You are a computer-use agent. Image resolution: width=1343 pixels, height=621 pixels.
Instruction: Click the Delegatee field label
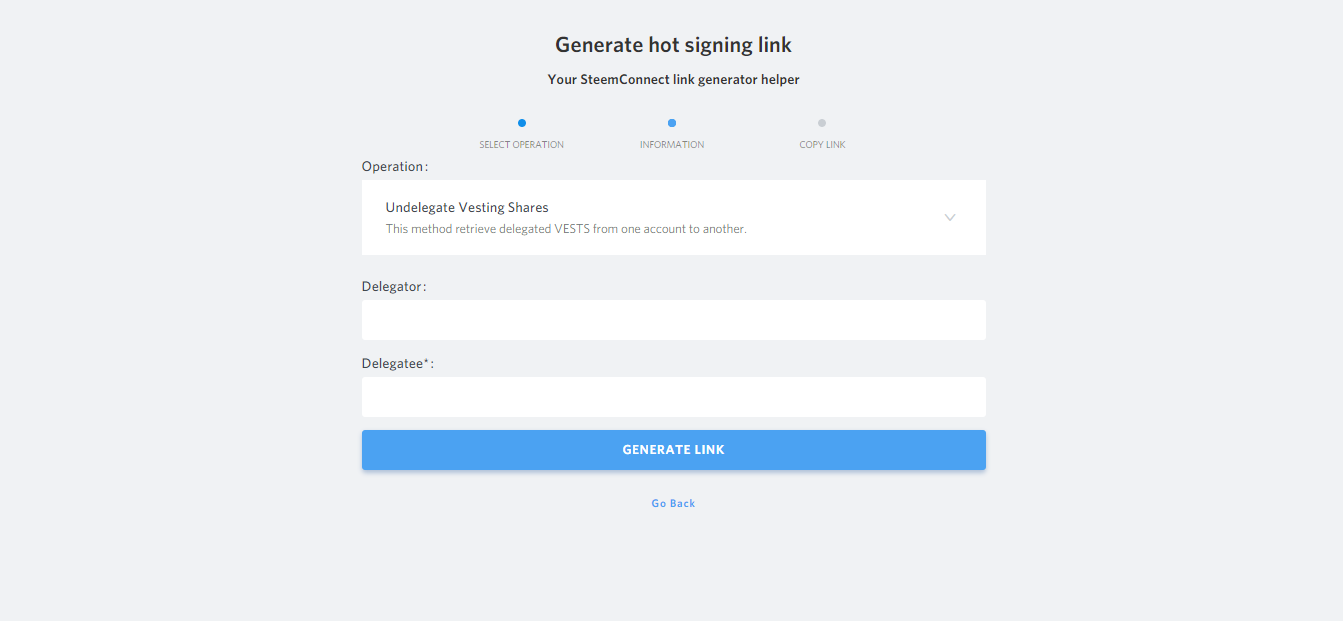coord(392,364)
